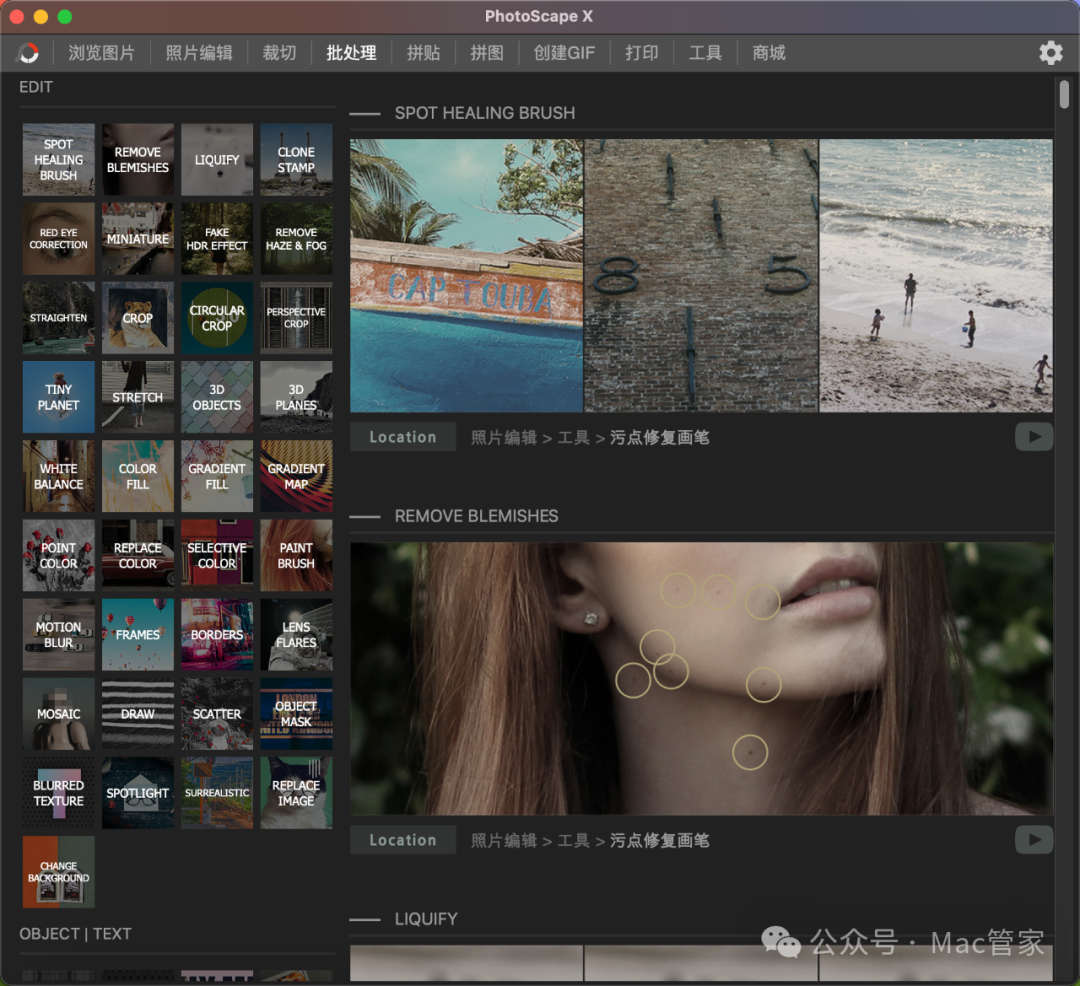The image size is (1080, 986).
Task: Play the Spot Healing Brush video
Action: [x=1034, y=437]
